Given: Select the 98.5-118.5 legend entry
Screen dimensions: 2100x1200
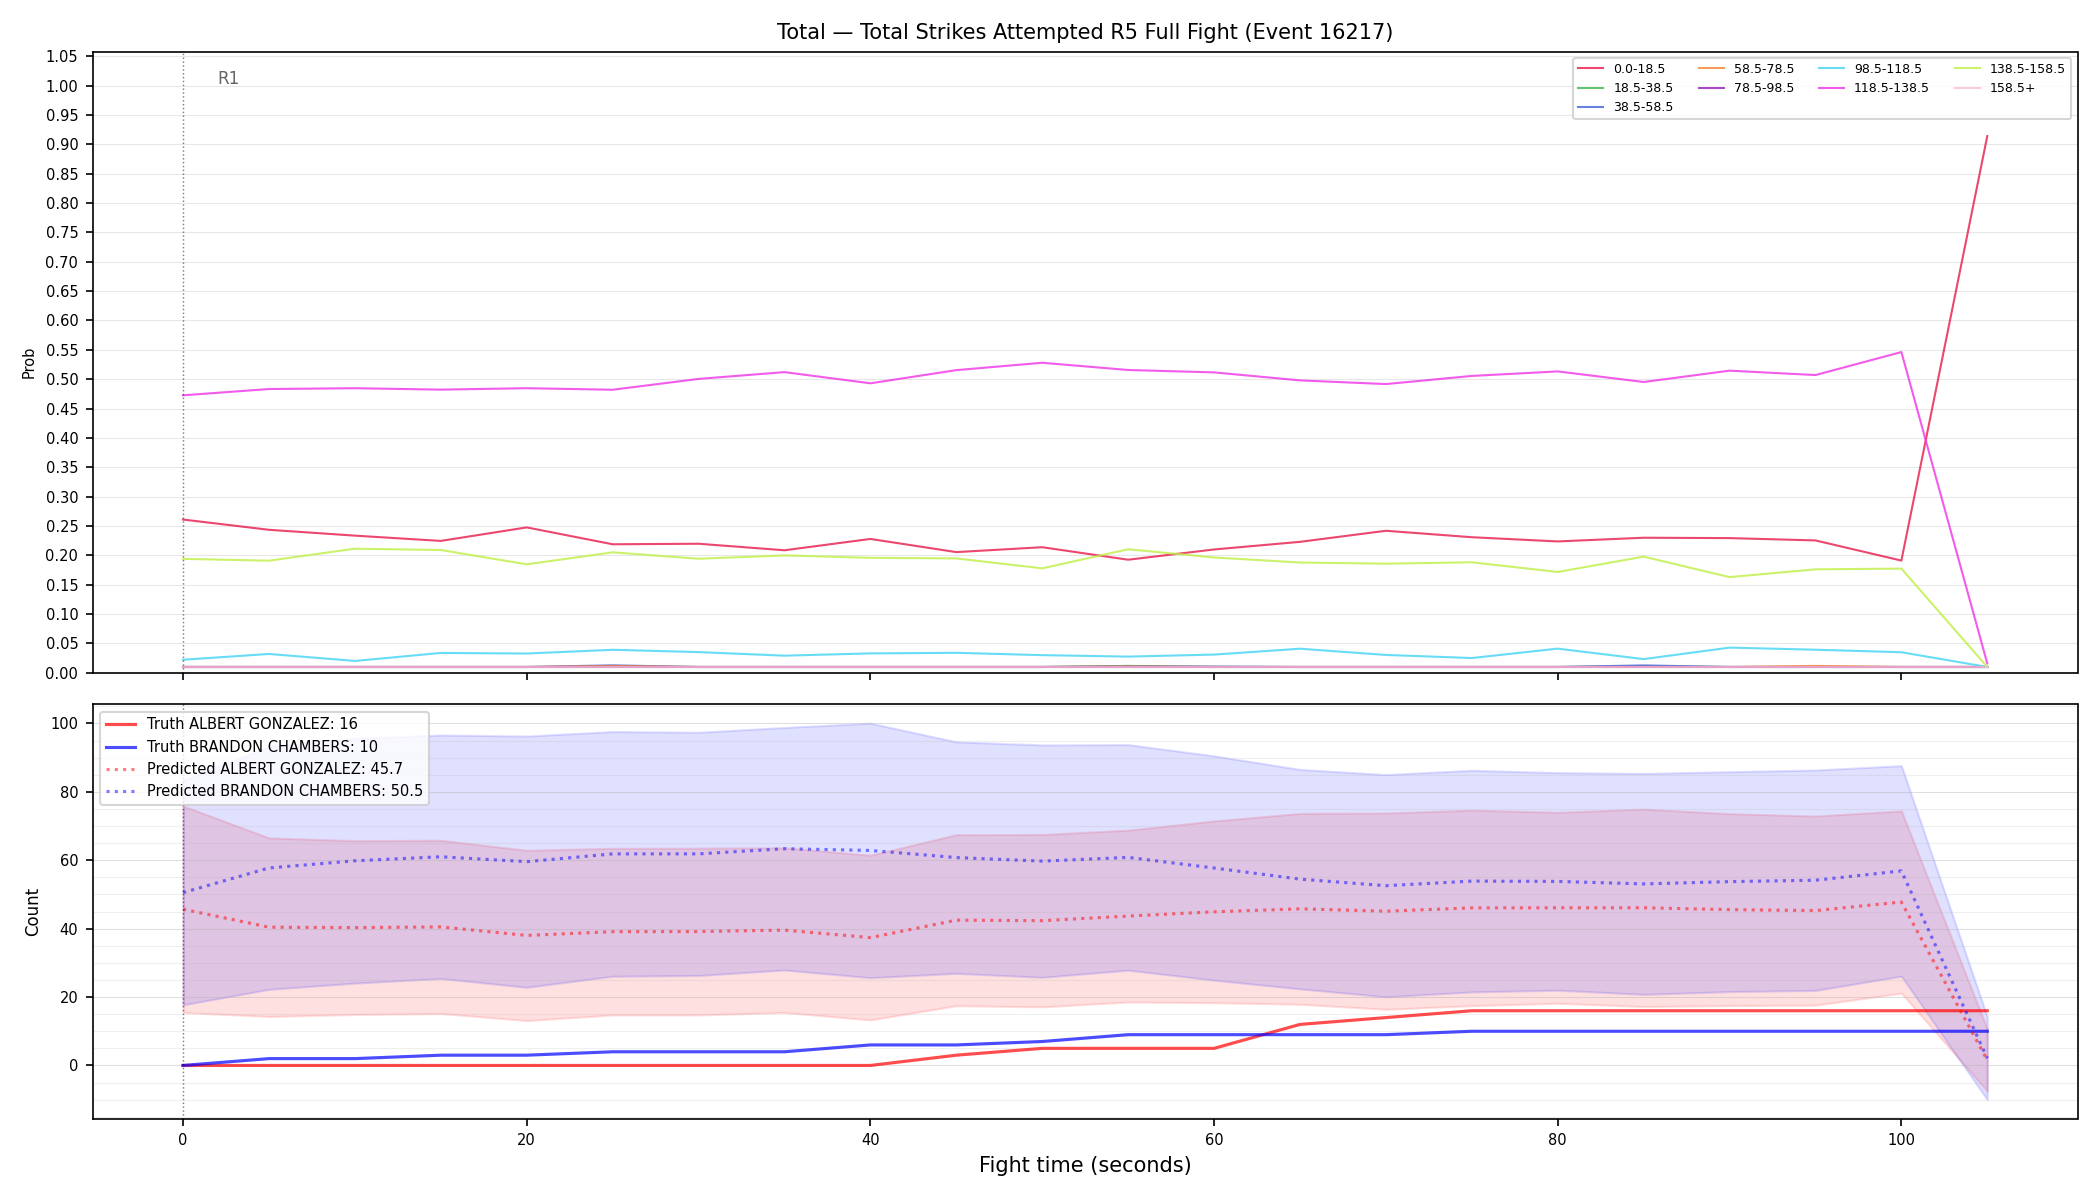Looking at the screenshot, I should click(1870, 69).
